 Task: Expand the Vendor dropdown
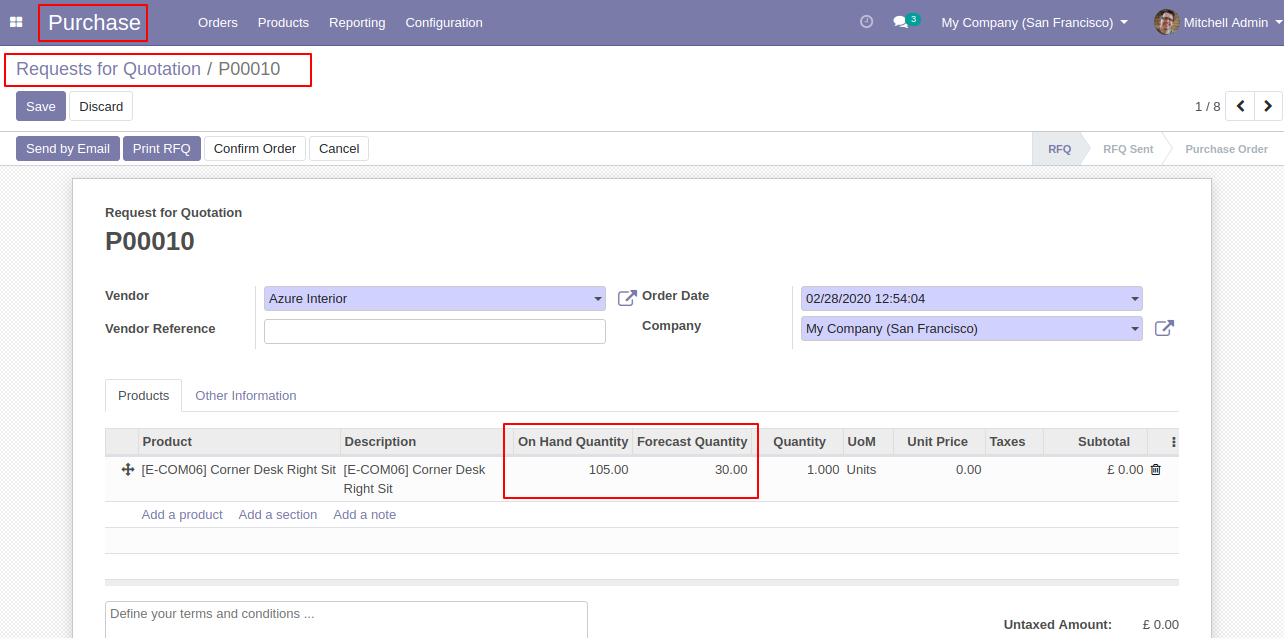(x=598, y=299)
